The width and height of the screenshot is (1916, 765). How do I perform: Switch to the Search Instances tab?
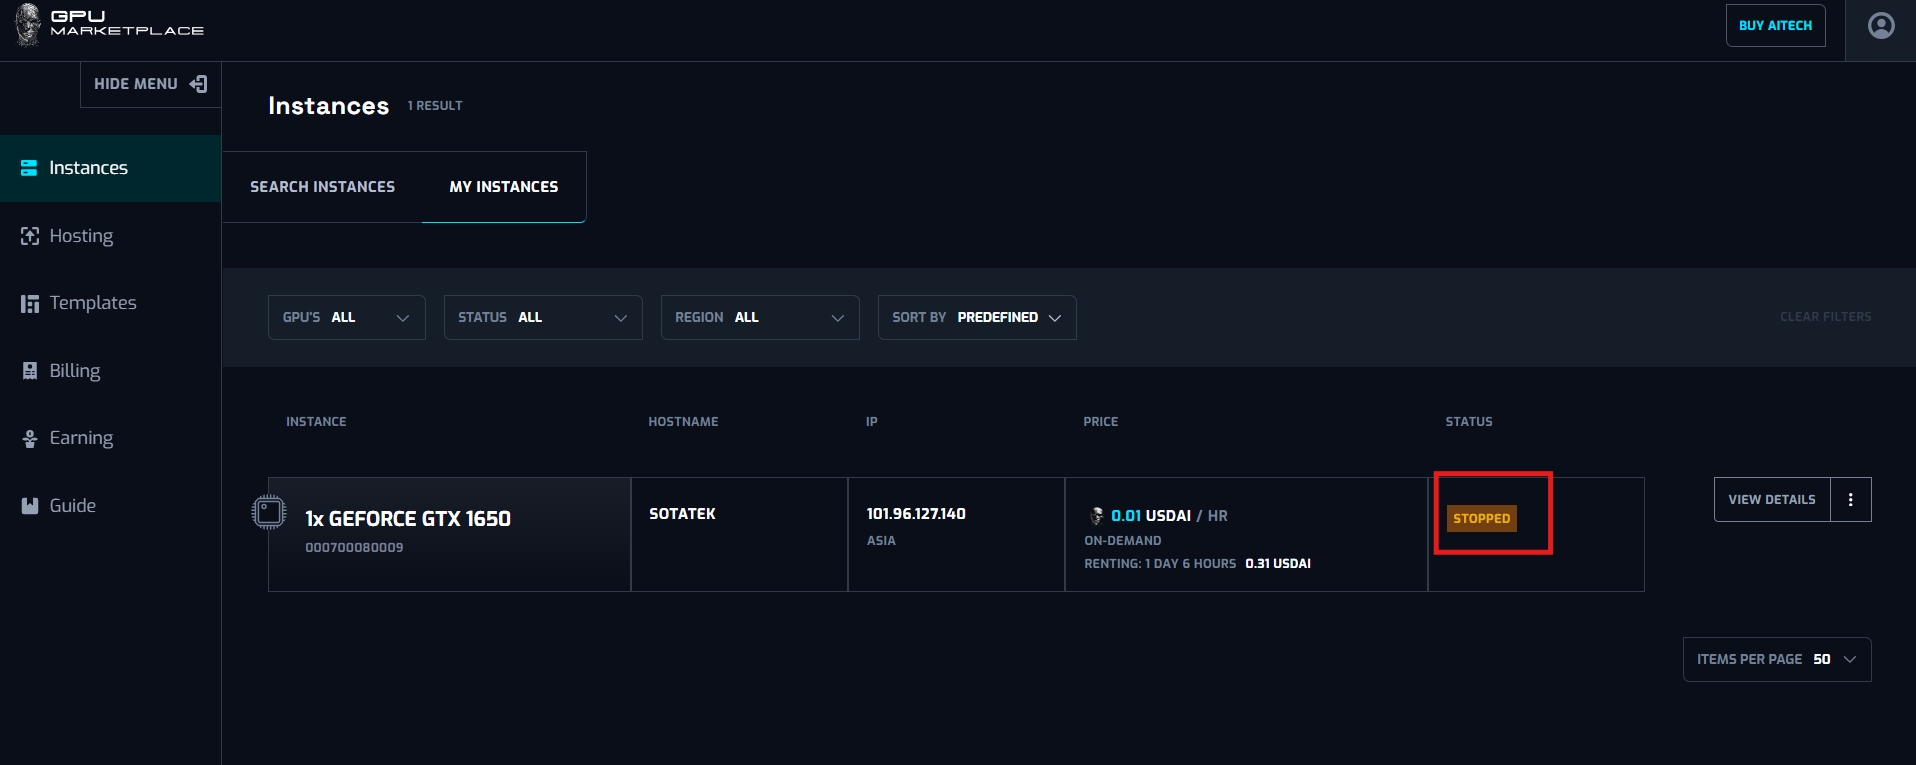click(322, 187)
